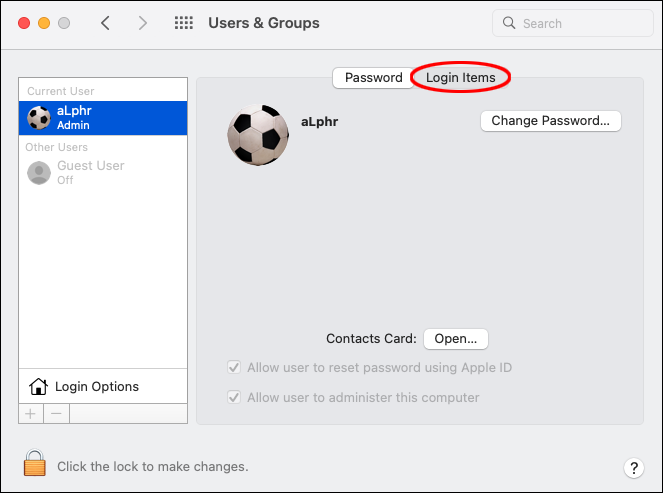Click the large soccer ball profile picture
The image size is (663, 493).
258,135
